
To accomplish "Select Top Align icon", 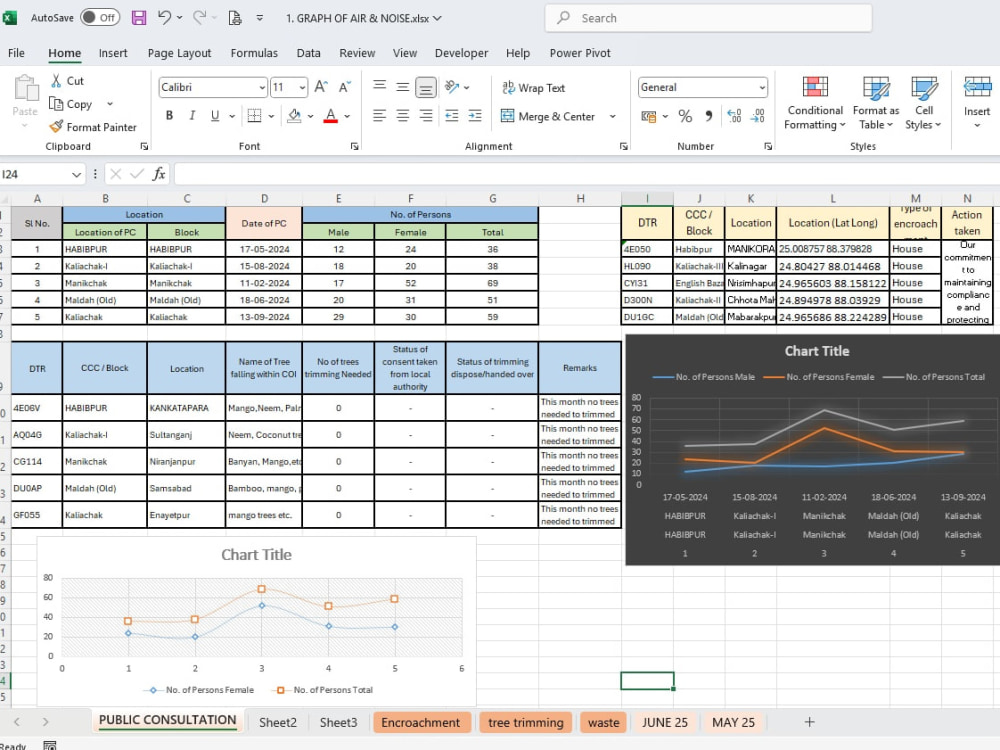I will [379, 87].
